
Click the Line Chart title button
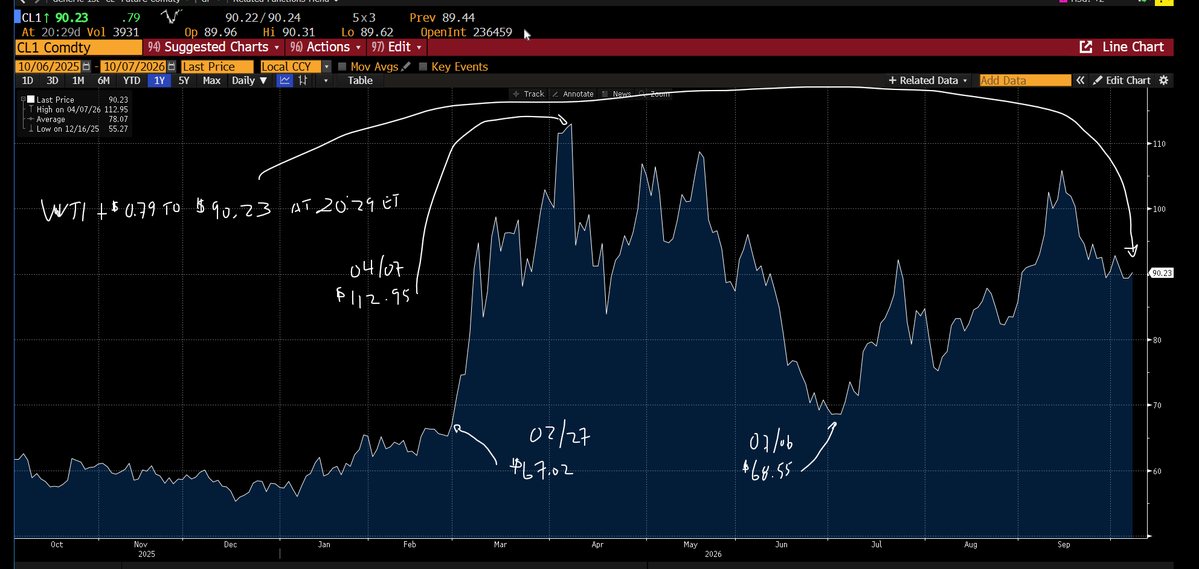point(1132,47)
